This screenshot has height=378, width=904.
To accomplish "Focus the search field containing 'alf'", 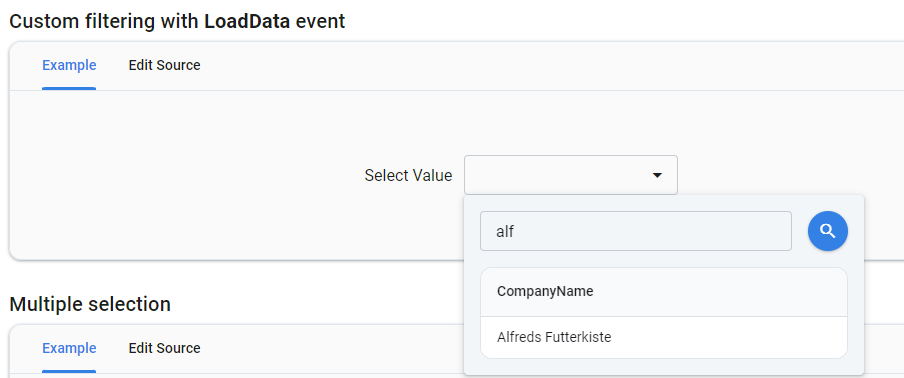I will coord(635,231).
